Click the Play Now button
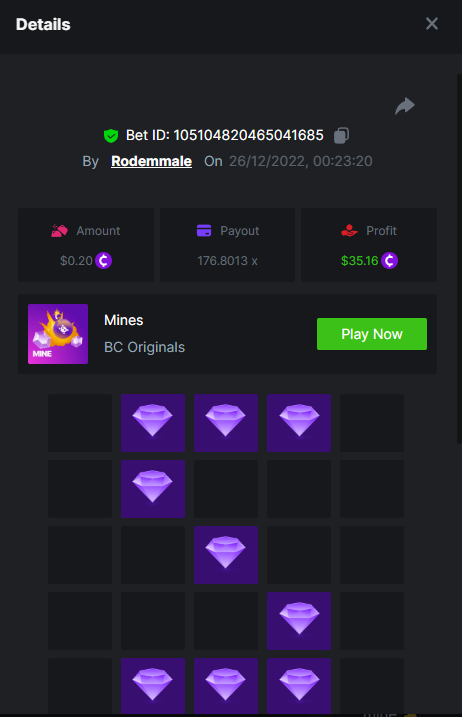Viewport: 462px width, 717px height. coord(372,334)
